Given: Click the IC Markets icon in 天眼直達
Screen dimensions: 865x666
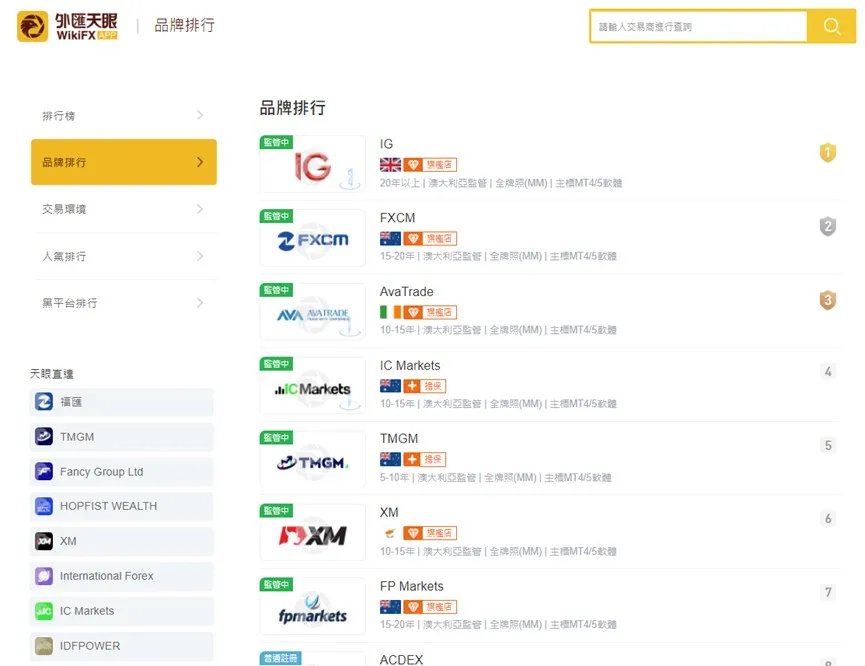Looking at the screenshot, I should [44, 611].
